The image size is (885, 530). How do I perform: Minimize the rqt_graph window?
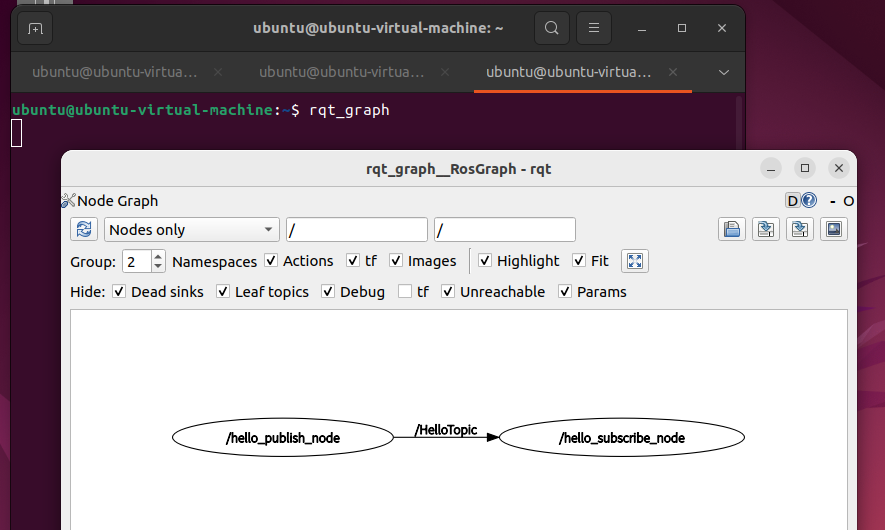771,168
